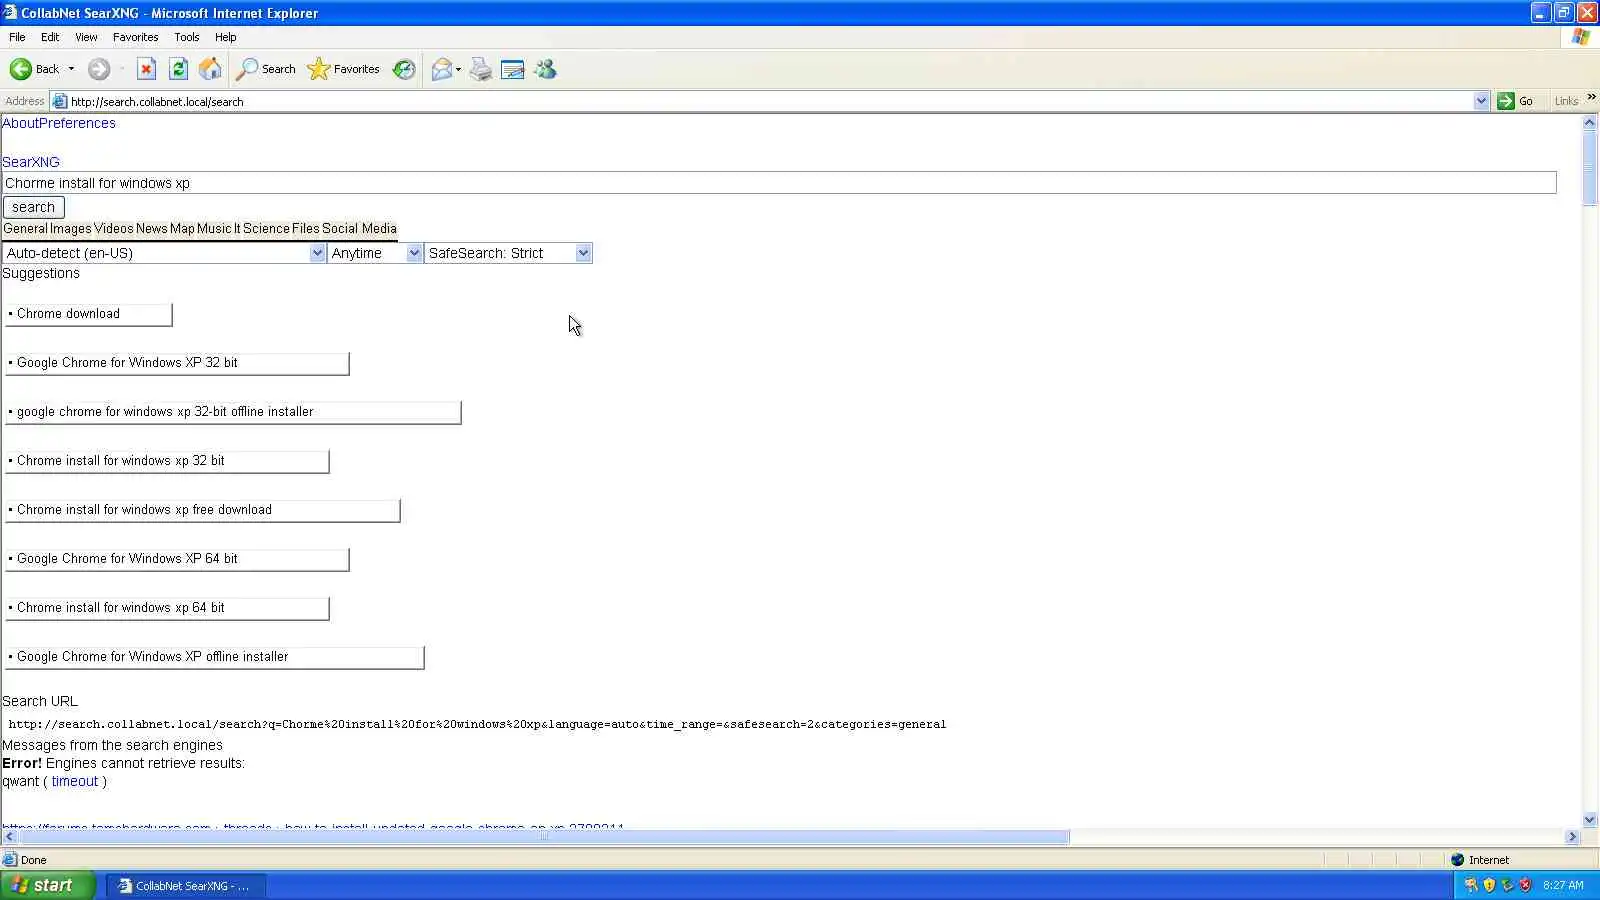Screen dimensions: 1600x900
Task: Select the Videos search category
Action: pyautogui.click(x=113, y=228)
